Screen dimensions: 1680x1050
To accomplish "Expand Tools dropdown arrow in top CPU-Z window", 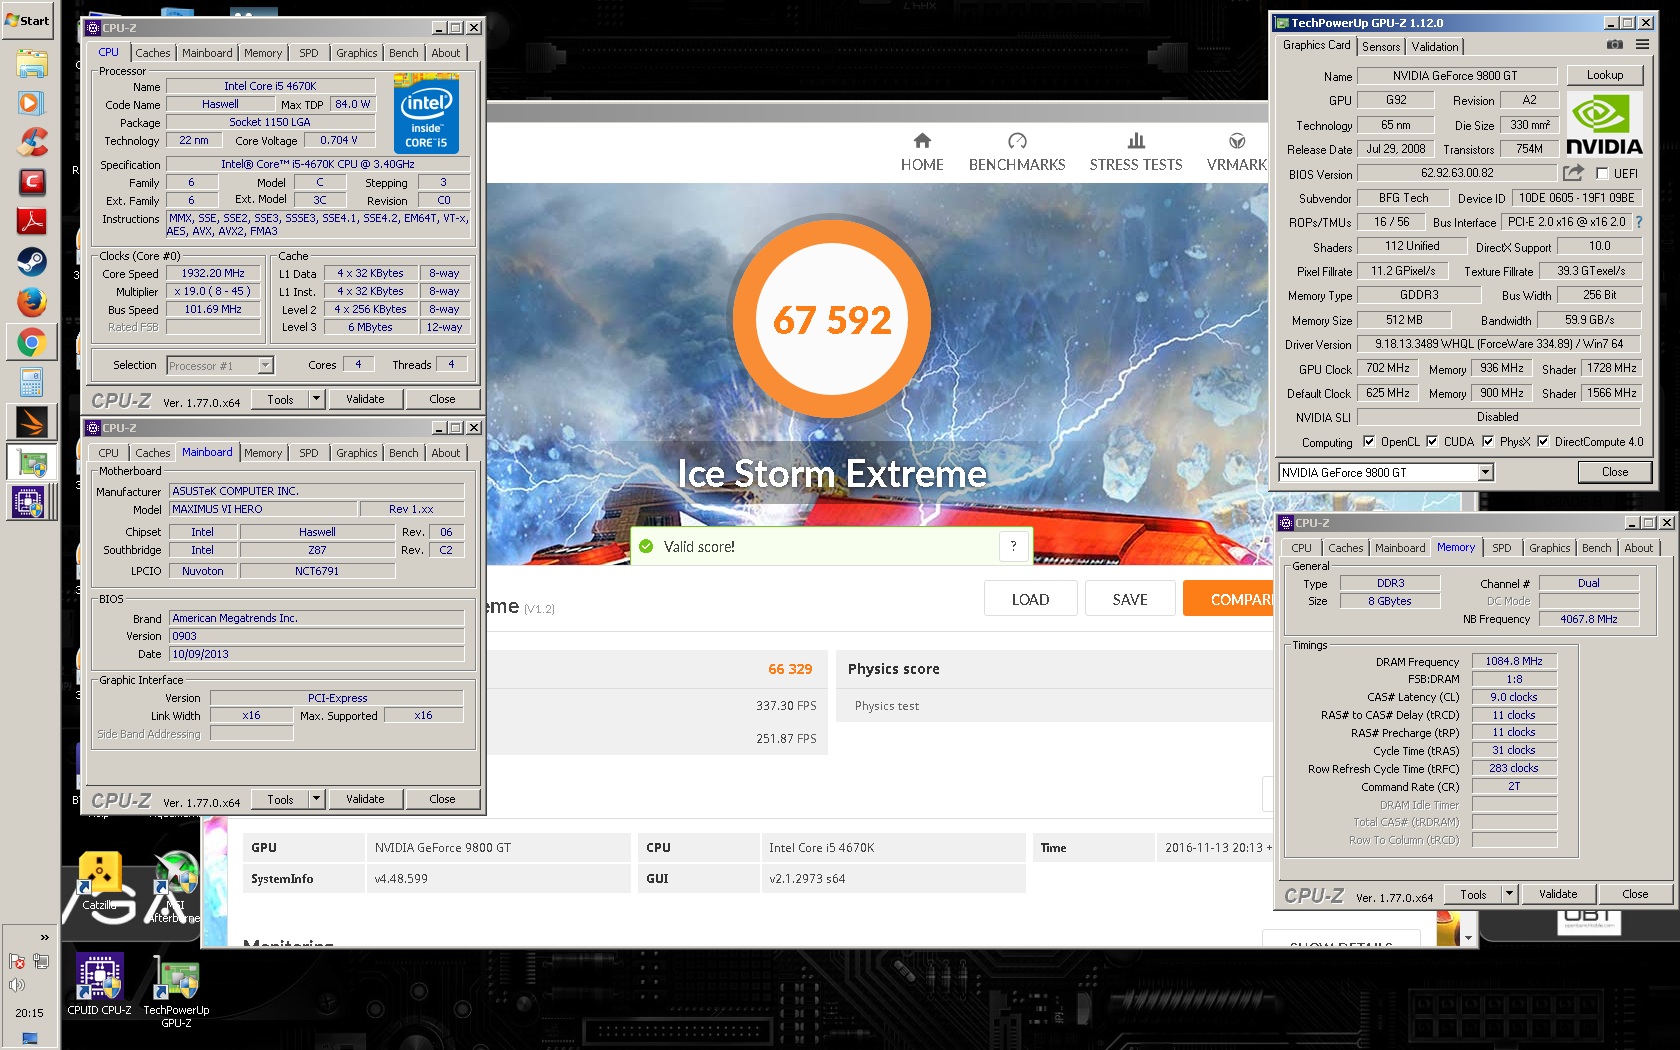I will click(317, 399).
